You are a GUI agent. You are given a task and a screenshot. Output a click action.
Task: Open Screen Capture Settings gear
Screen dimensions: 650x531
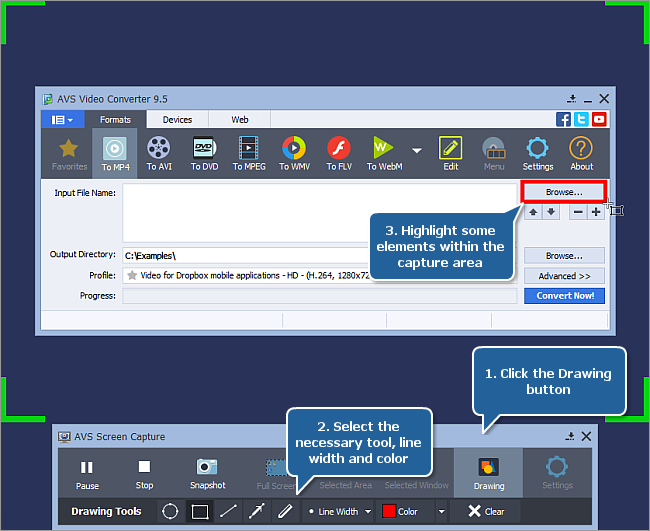(x=557, y=473)
